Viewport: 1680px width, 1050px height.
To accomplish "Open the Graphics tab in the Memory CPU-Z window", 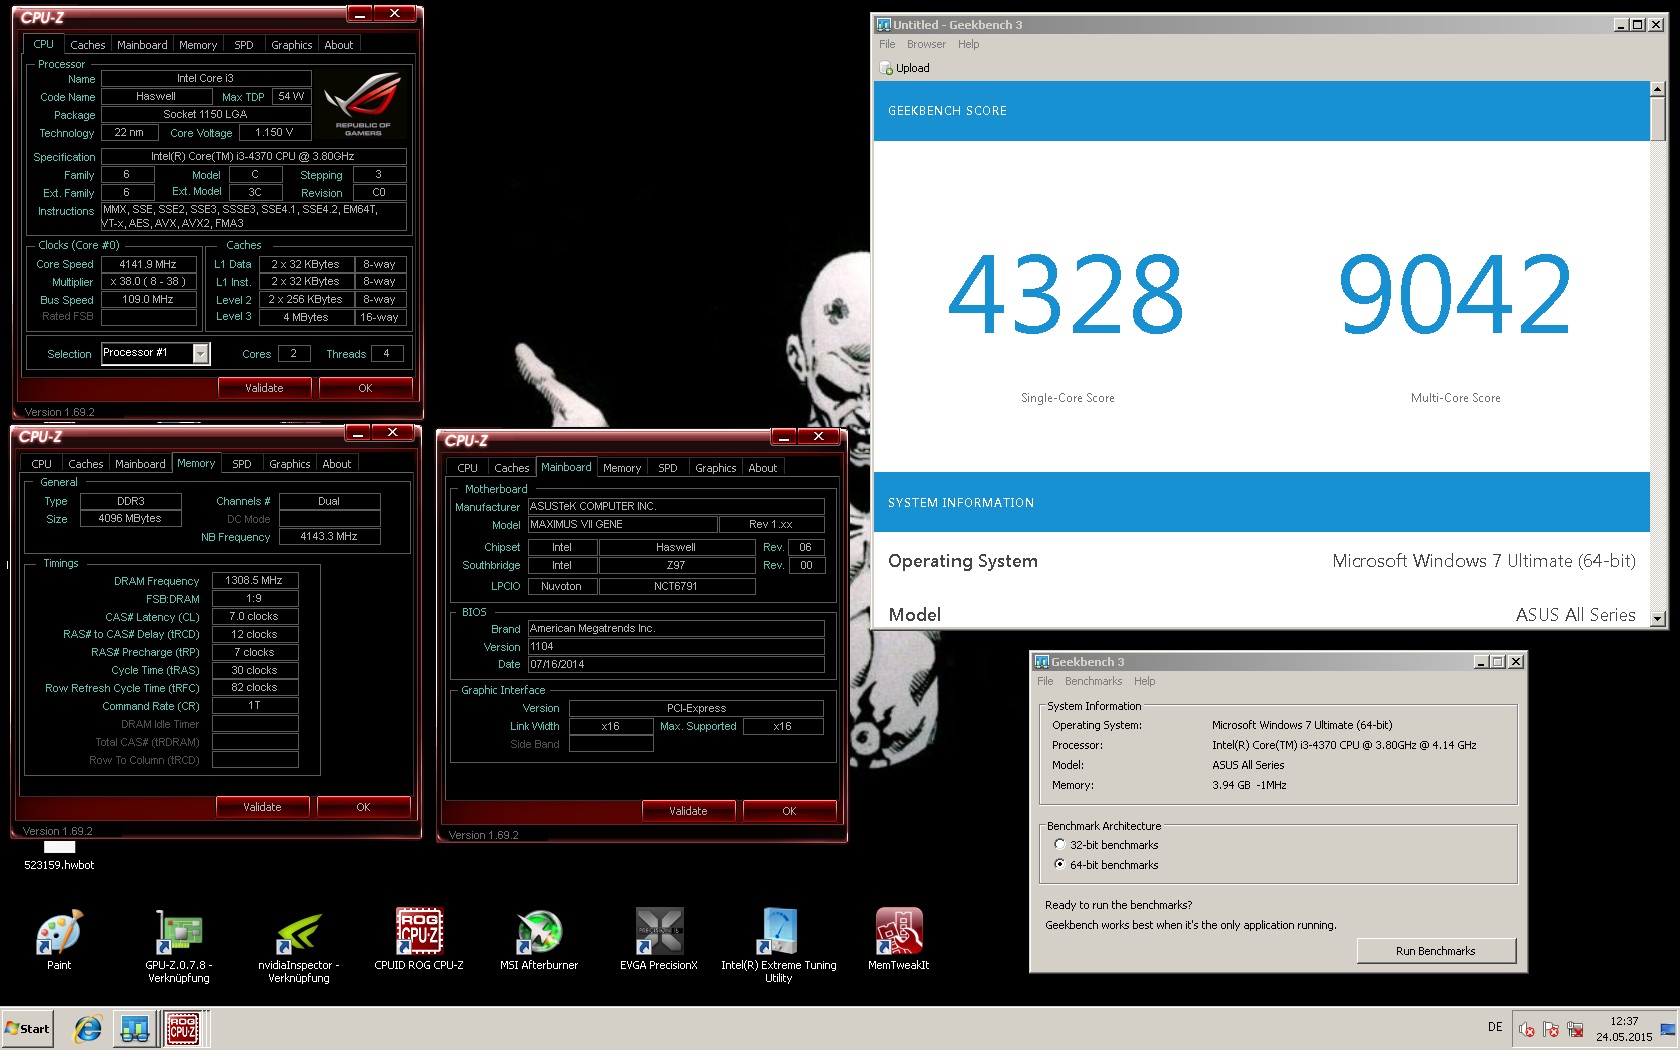I will point(290,464).
